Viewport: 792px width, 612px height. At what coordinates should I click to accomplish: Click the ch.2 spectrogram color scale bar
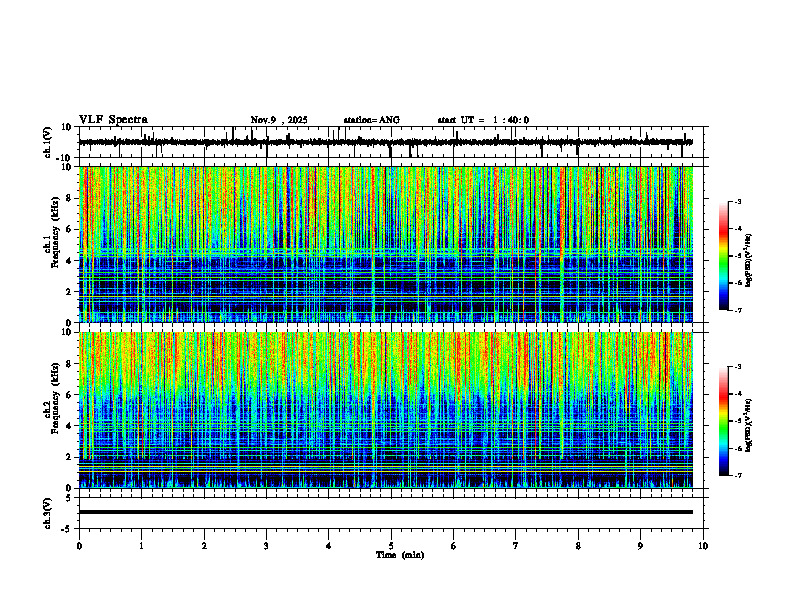click(724, 421)
